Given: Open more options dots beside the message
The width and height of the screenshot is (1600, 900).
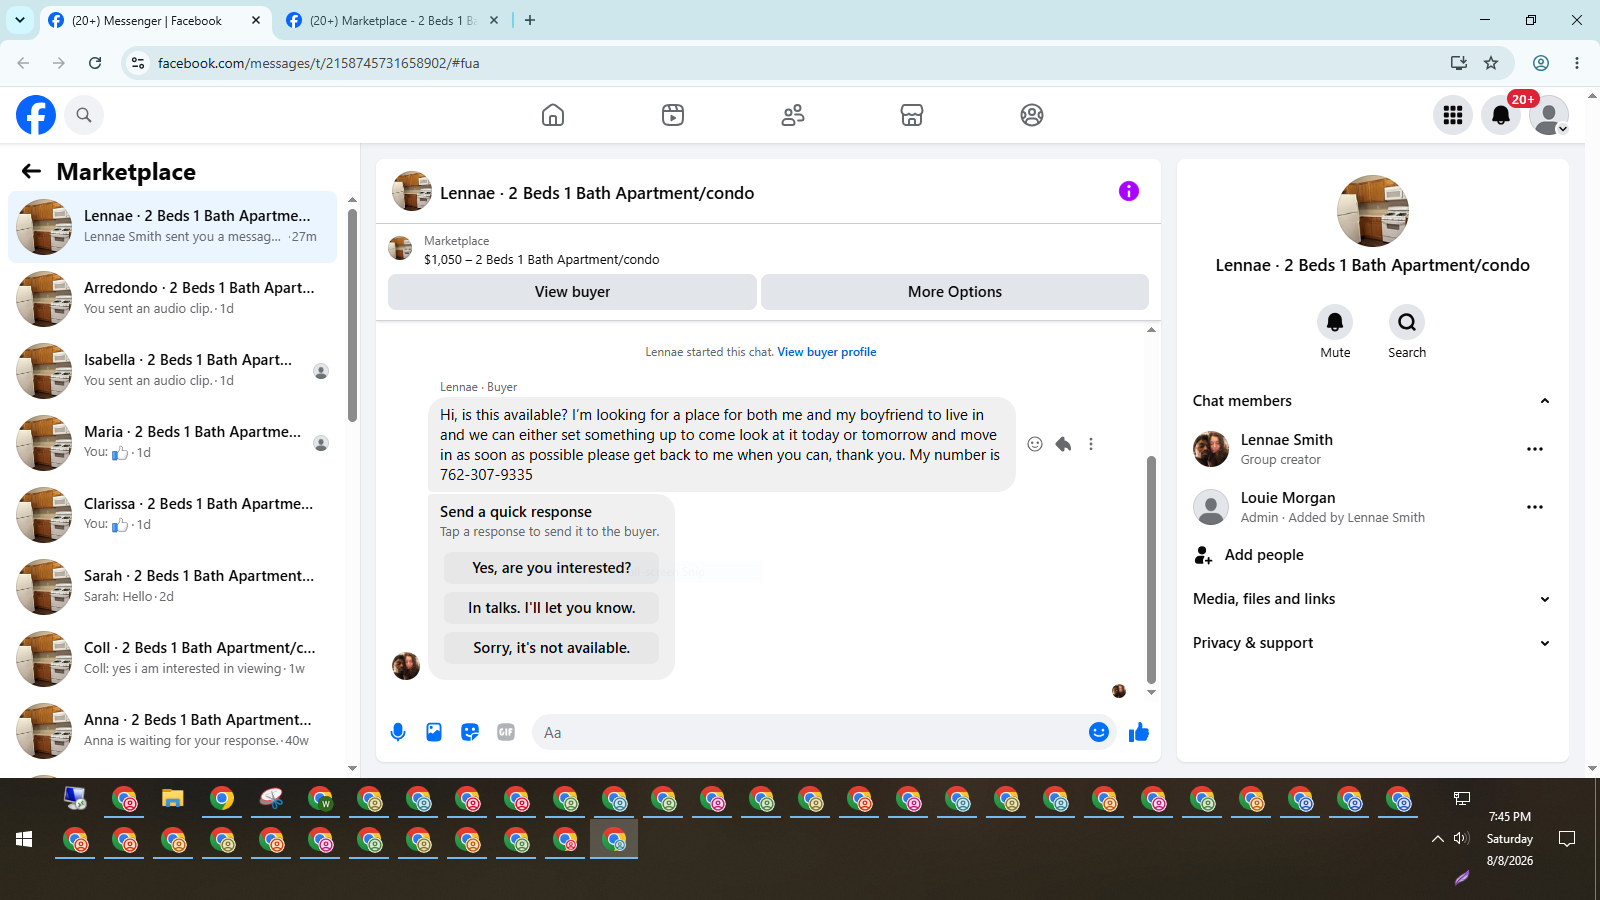Looking at the screenshot, I should point(1091,444).
